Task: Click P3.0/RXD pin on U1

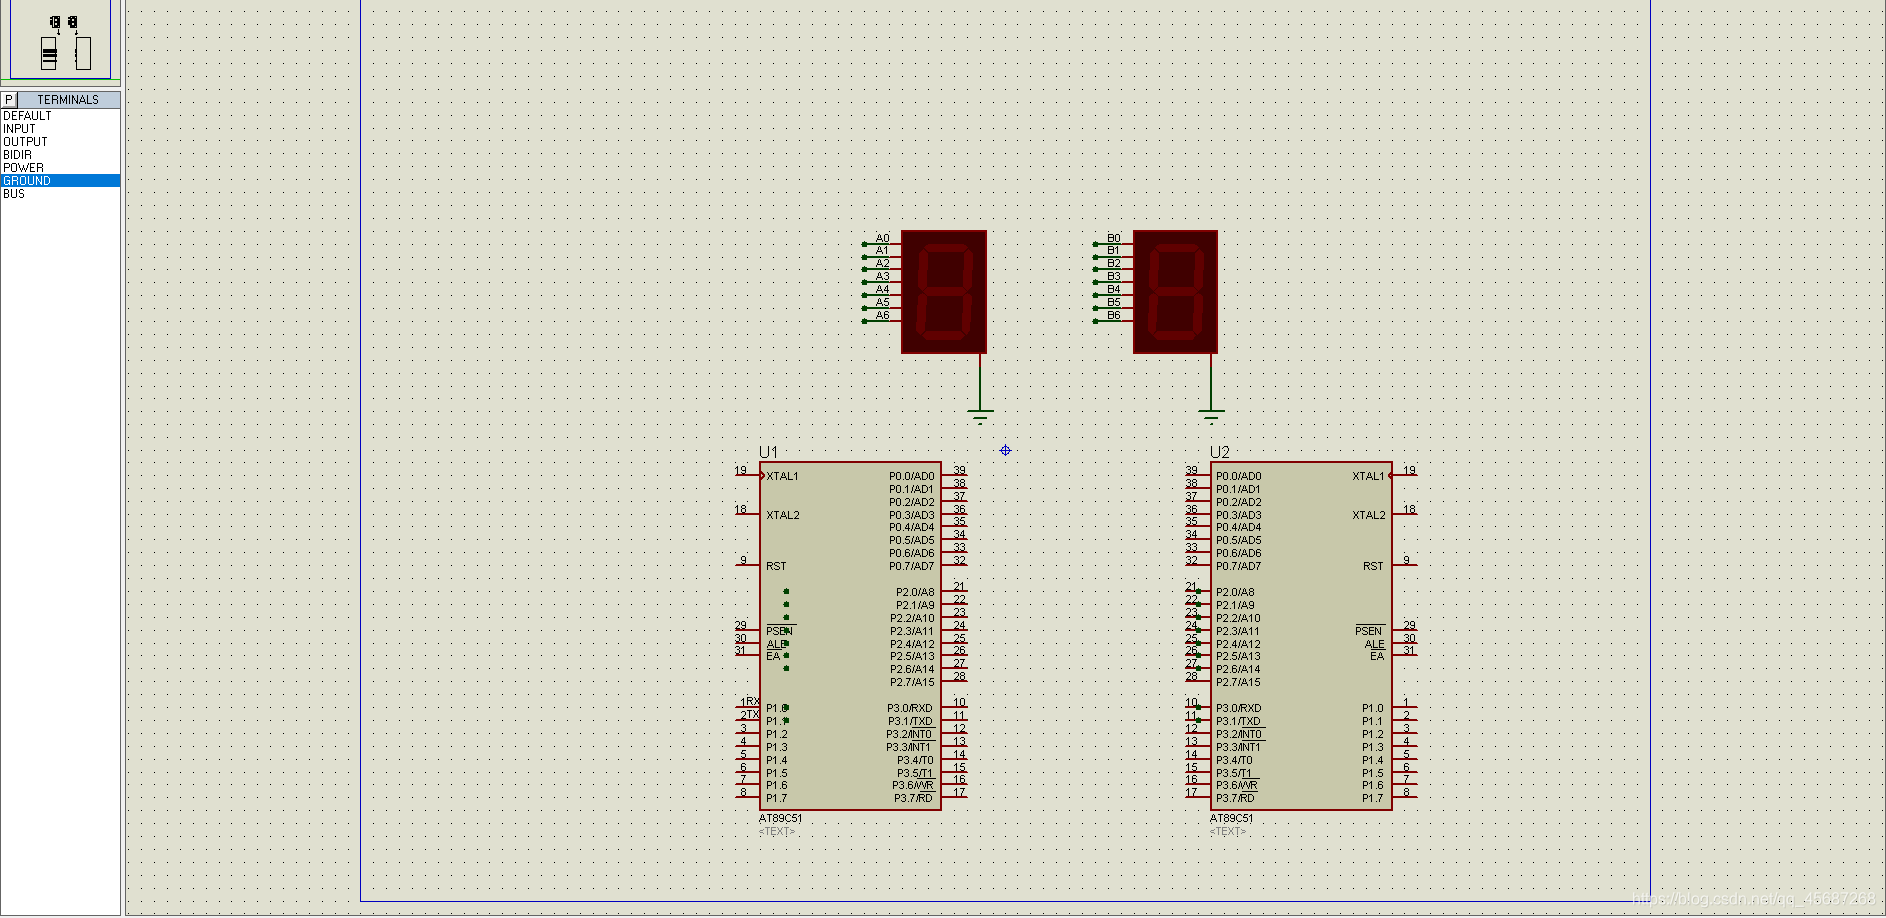Action: pos(910,708)
